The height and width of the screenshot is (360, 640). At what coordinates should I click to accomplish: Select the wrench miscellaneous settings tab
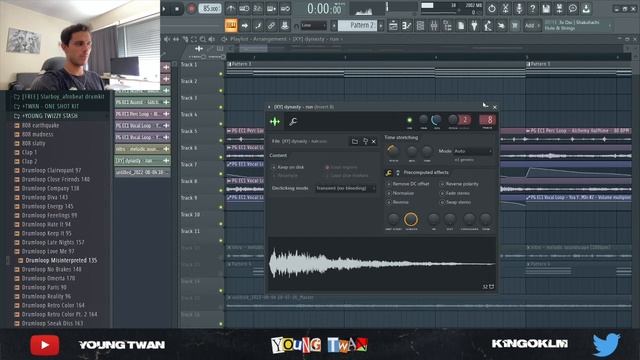click(293, 121)
